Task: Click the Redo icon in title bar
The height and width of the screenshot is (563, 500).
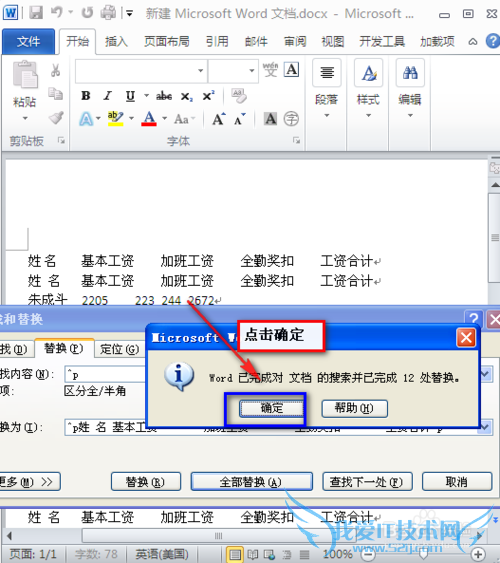Action: [x=87, y=13]
